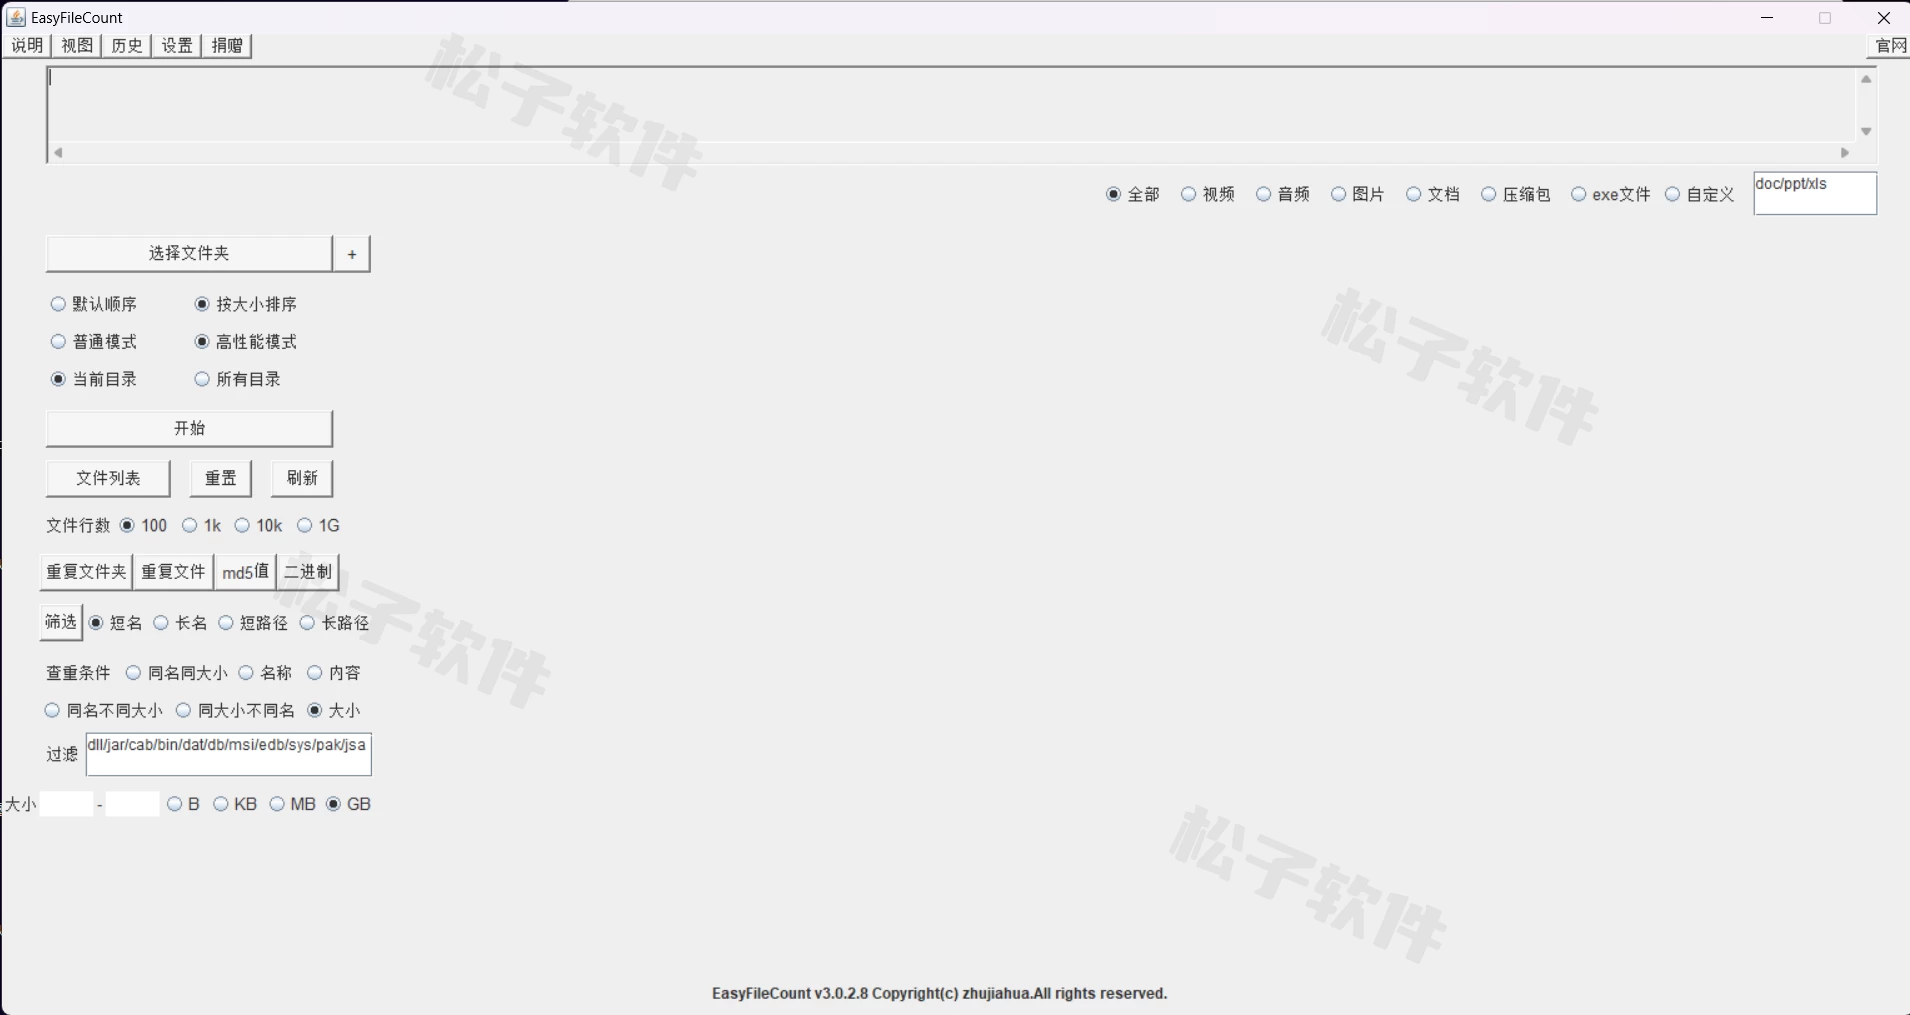Image resolution: width=1910 pixels, height=1015 pixels.
Task: Click the 官网 button at top right
Action: coord(1890,46)
